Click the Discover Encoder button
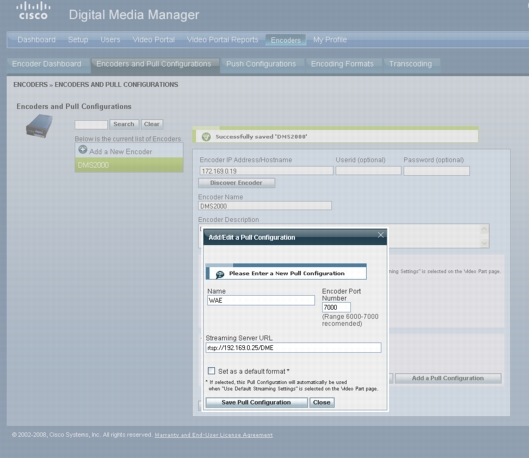Viewport: 530px width, 460px height. coord(236,183)
